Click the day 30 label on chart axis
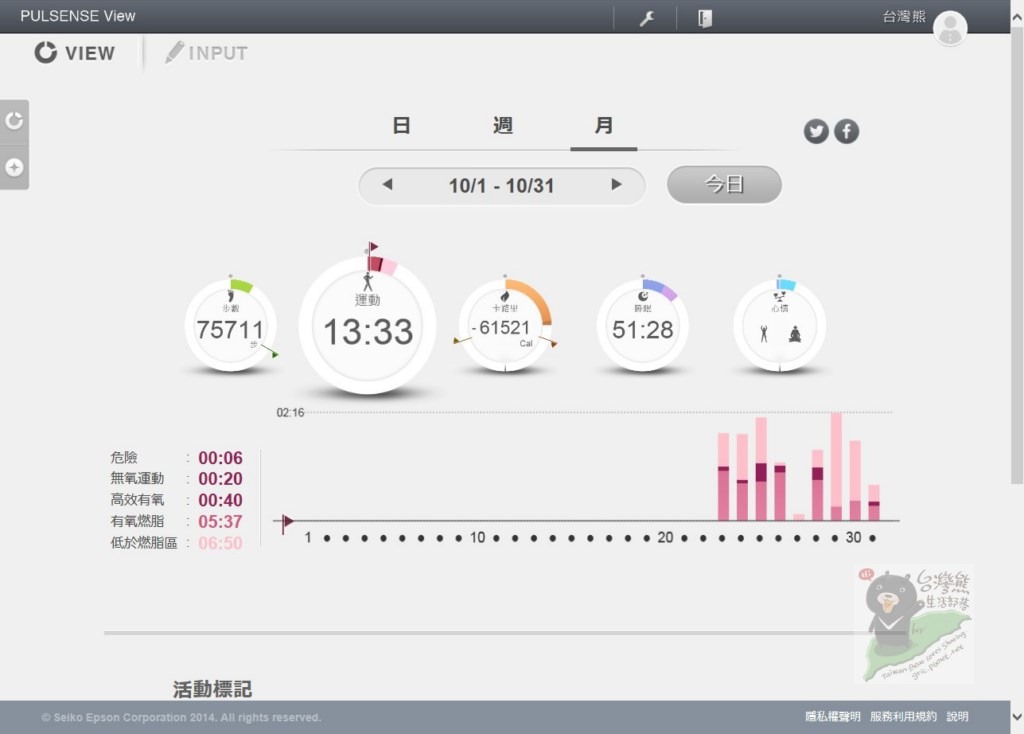 (853, 537)
